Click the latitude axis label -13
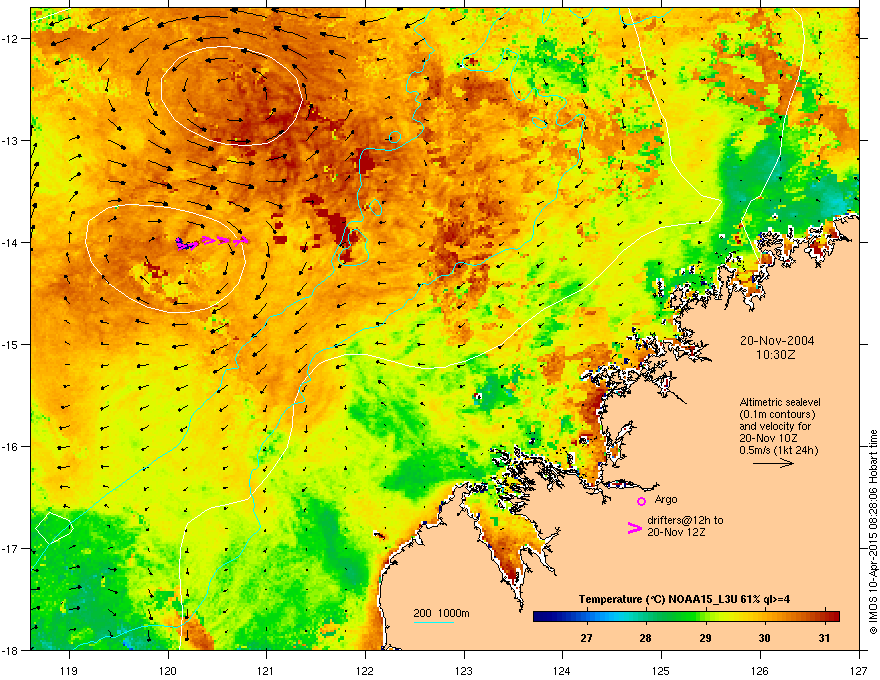Viewport: 880px width, 680px height. tap(10, 141)
